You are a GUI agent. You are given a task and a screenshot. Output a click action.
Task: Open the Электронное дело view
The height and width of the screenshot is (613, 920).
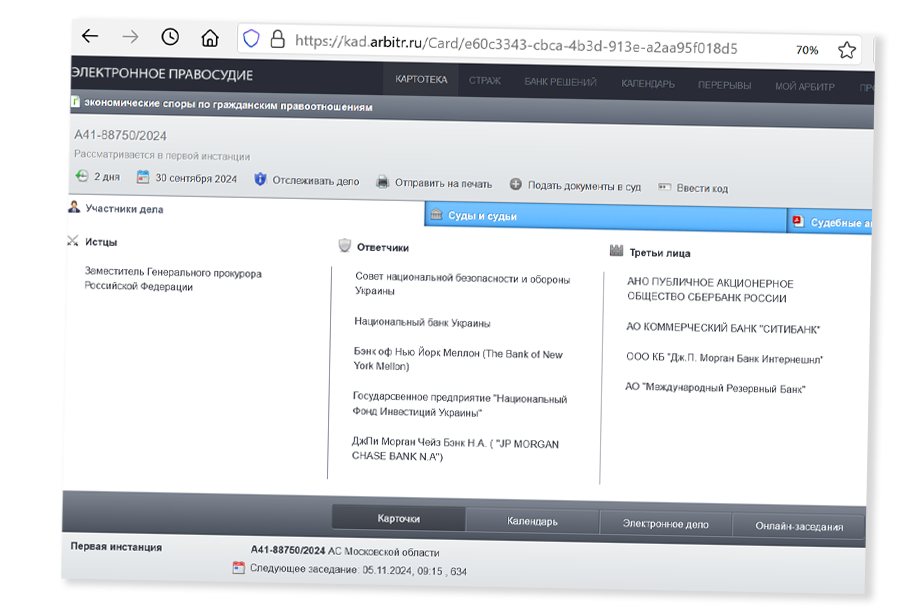click(x=665, y=524)
